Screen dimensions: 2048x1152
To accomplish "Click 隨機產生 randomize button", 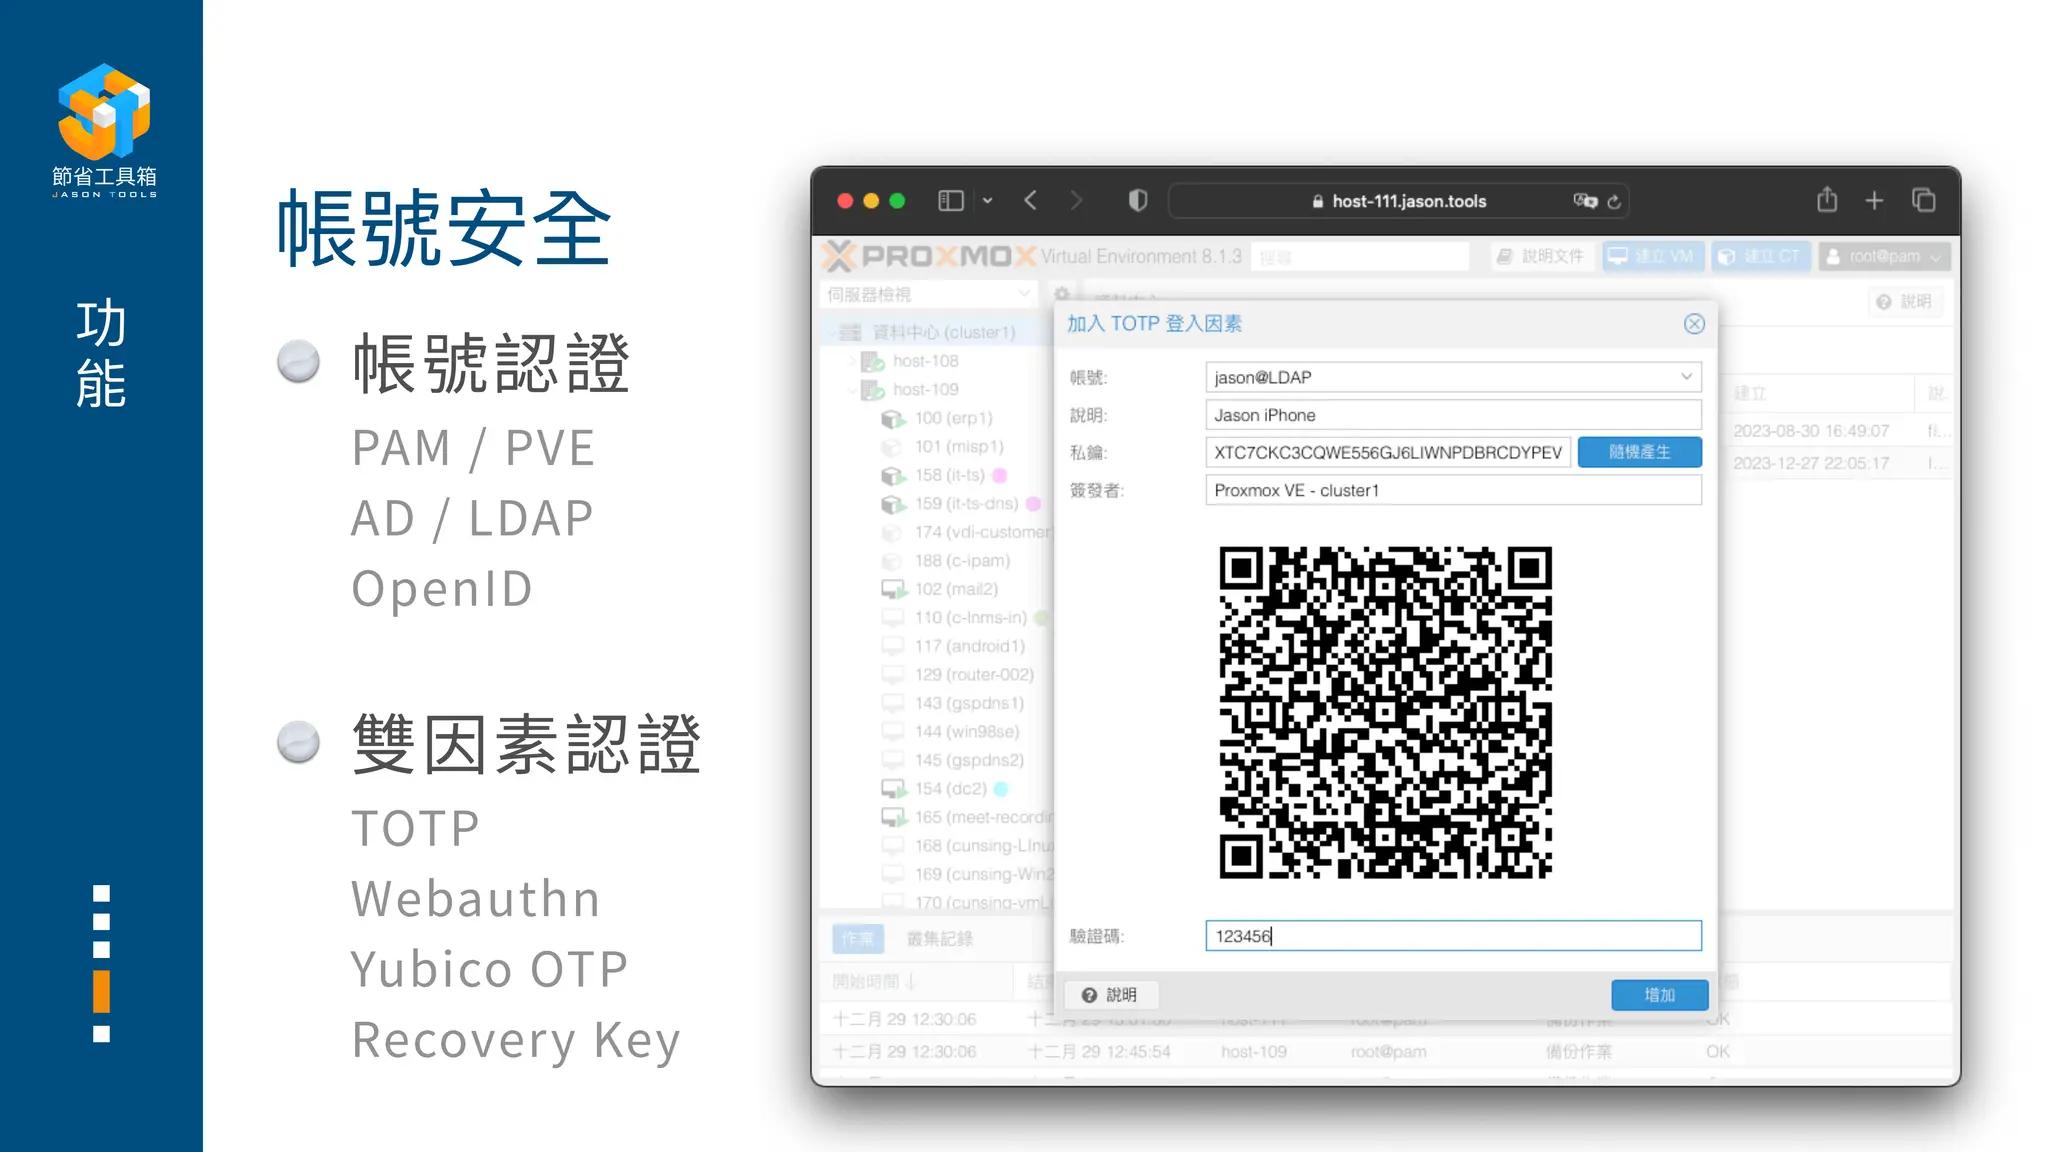I will point(1640,452).
